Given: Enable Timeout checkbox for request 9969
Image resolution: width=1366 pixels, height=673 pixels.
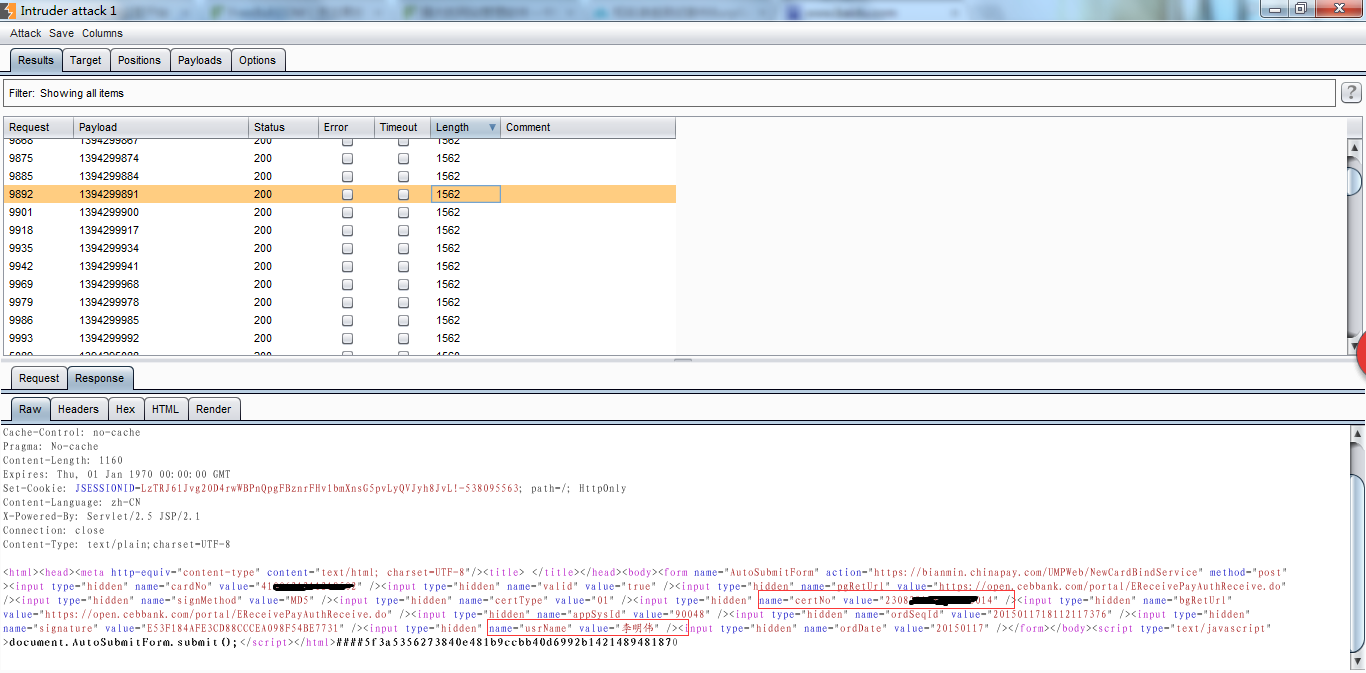Looking at the screenshot, I should click(x=403, y=284).
